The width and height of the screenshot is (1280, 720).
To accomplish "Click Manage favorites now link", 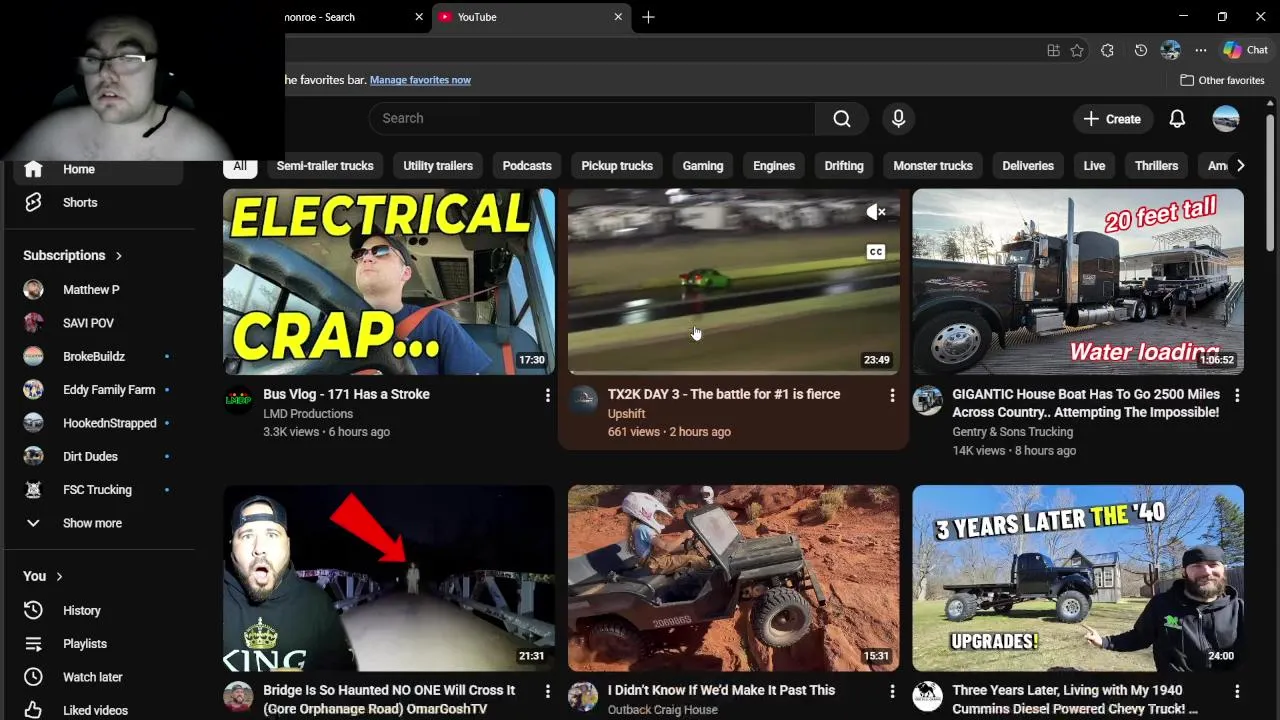I will tap(420, 80).
